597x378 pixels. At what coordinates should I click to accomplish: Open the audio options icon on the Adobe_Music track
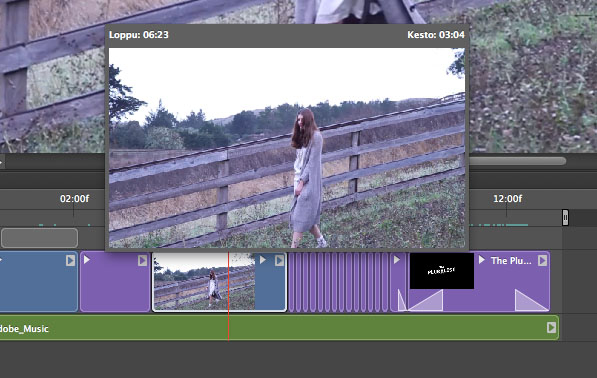[551, 328]
